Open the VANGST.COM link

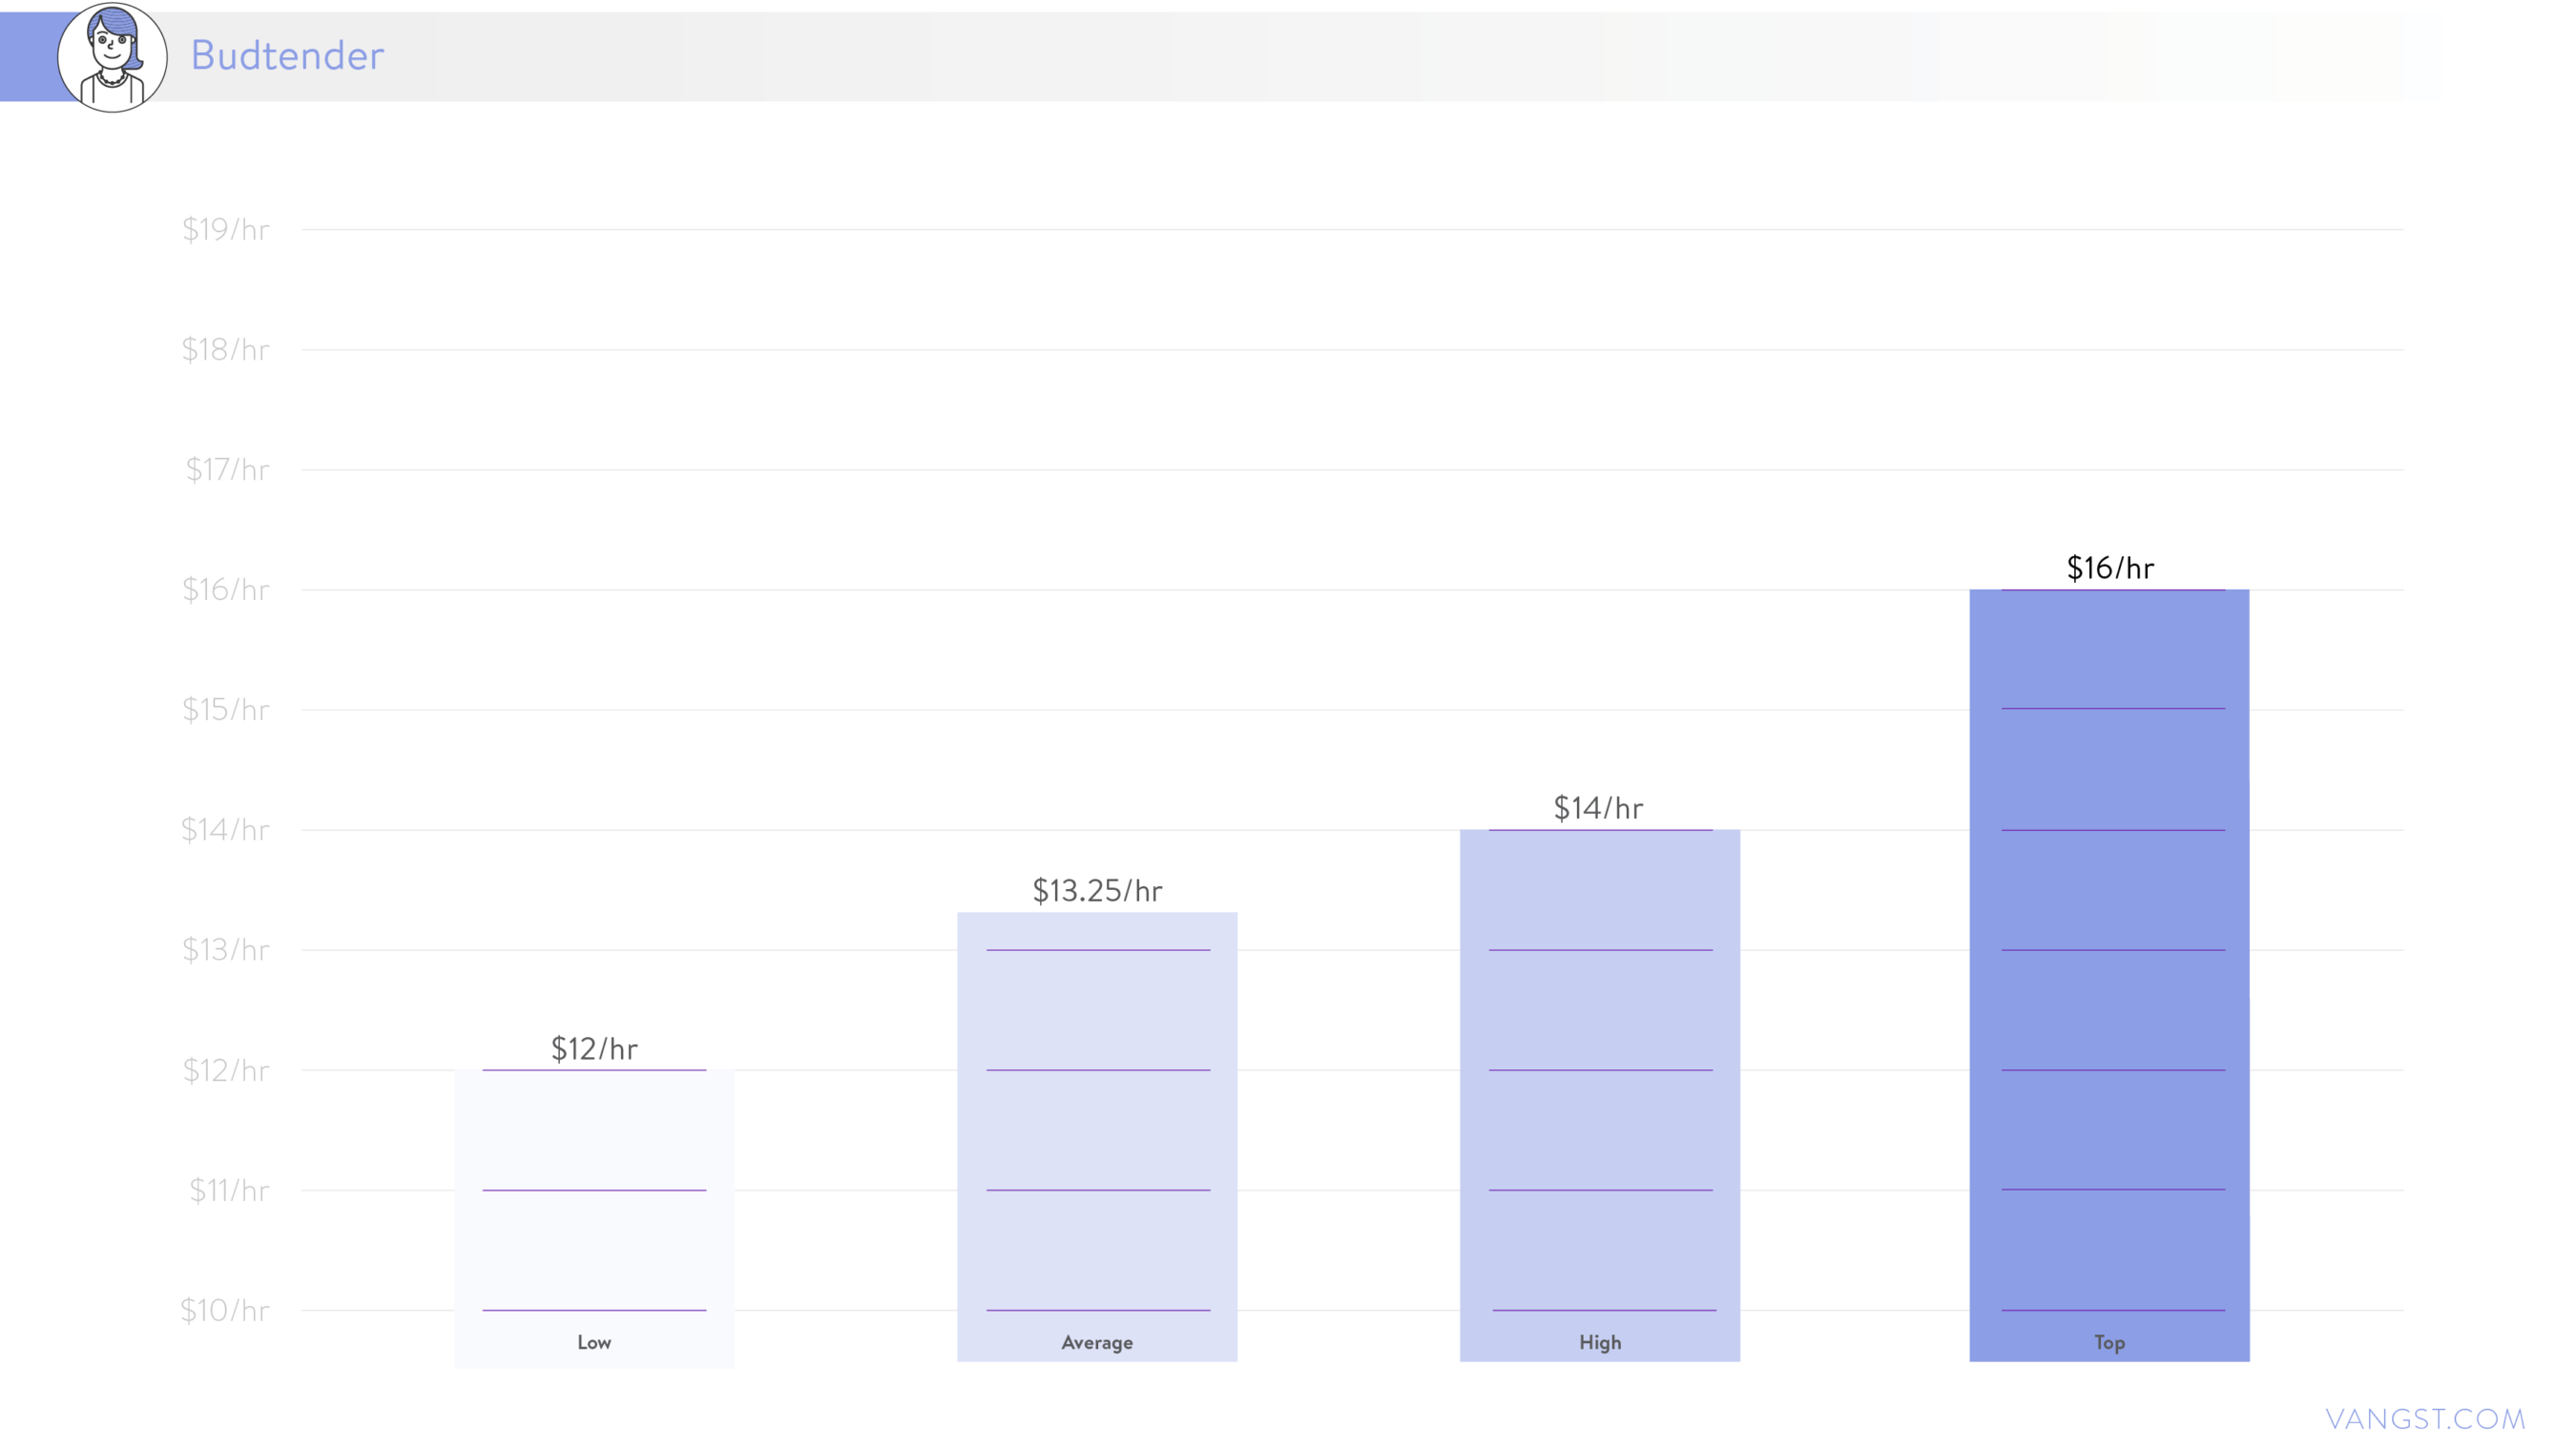click(x=2425, y=1418)
